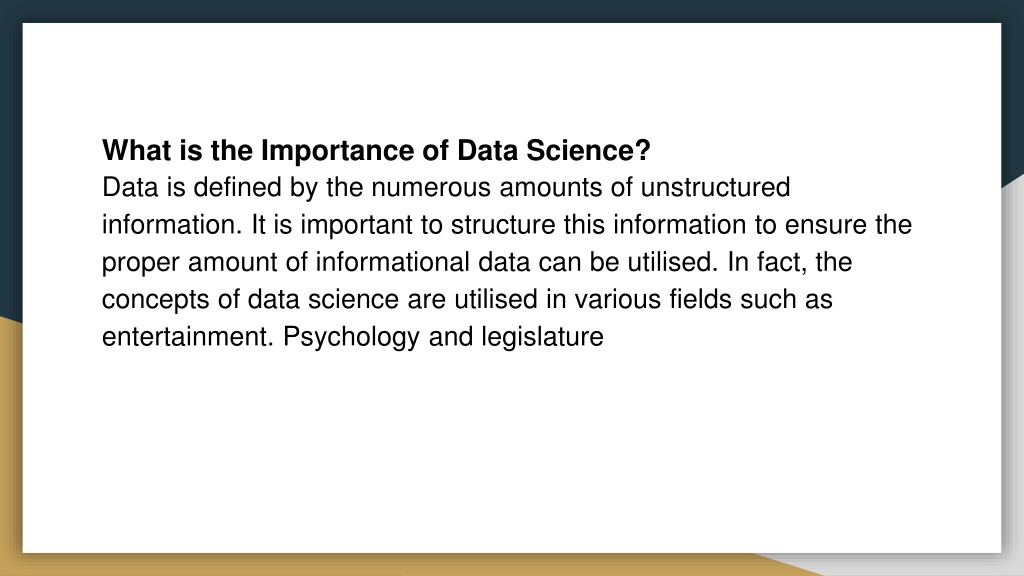Click the heading "What is the Importance of Data Science?"
The width and height of the screenshot is (1024, 576).
click(x=376, y=150)
